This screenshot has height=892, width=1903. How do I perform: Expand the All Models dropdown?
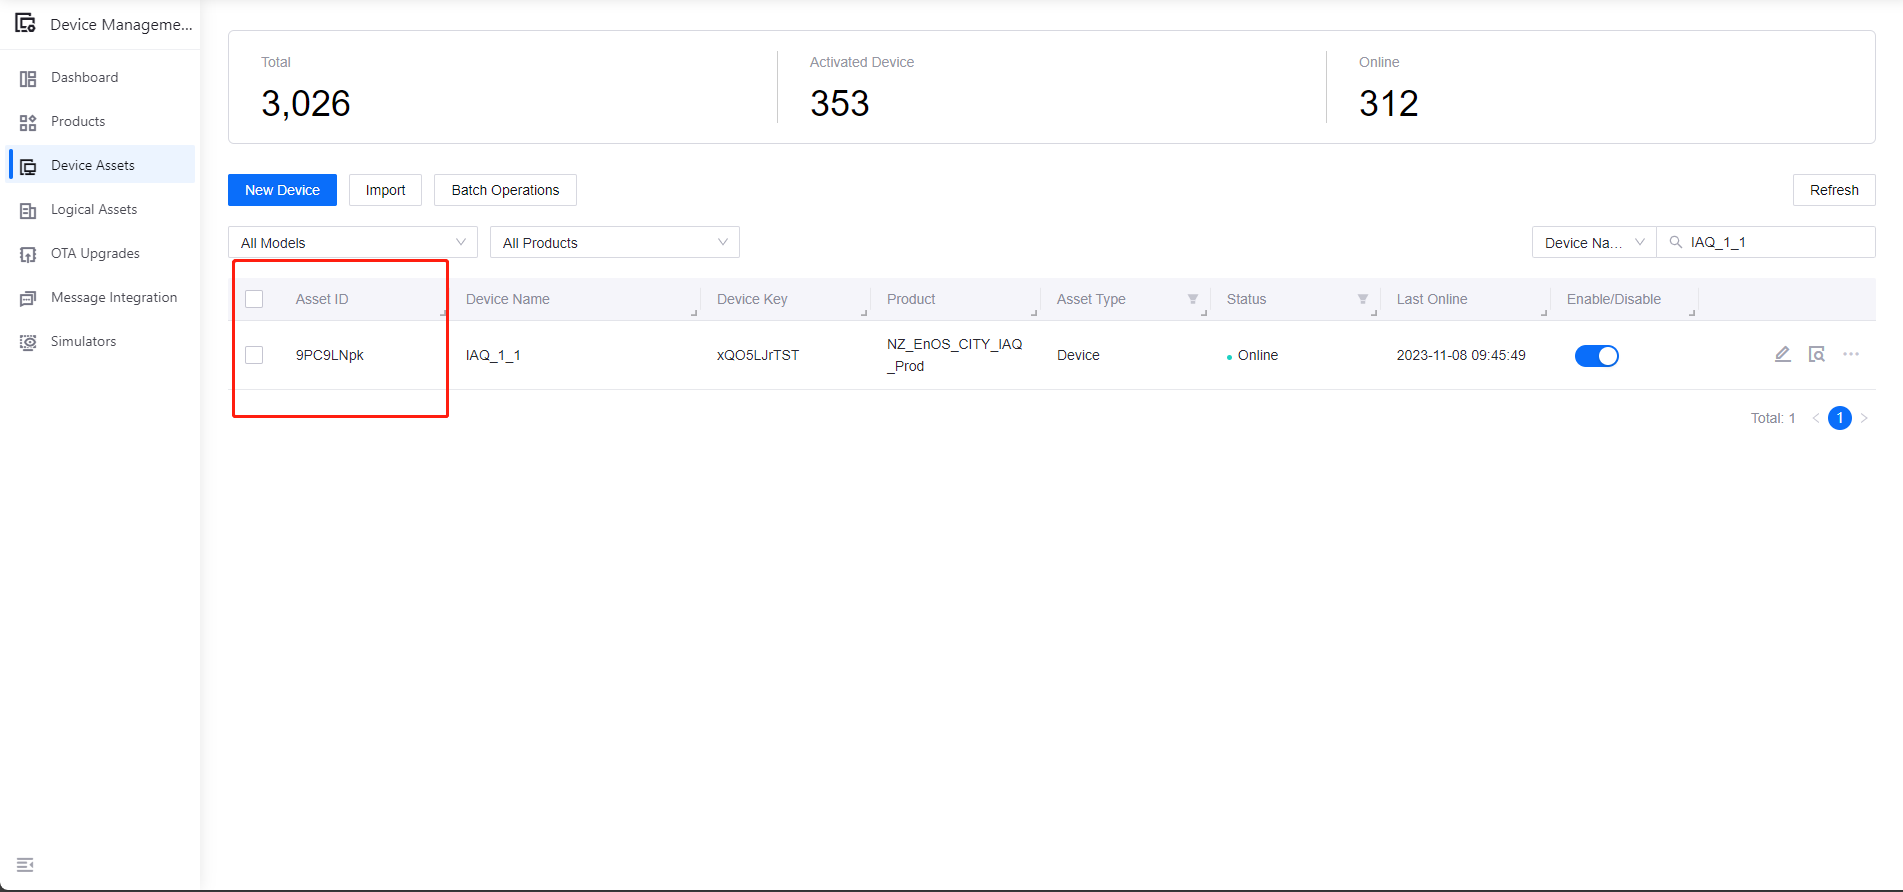(x=352, y=242)
